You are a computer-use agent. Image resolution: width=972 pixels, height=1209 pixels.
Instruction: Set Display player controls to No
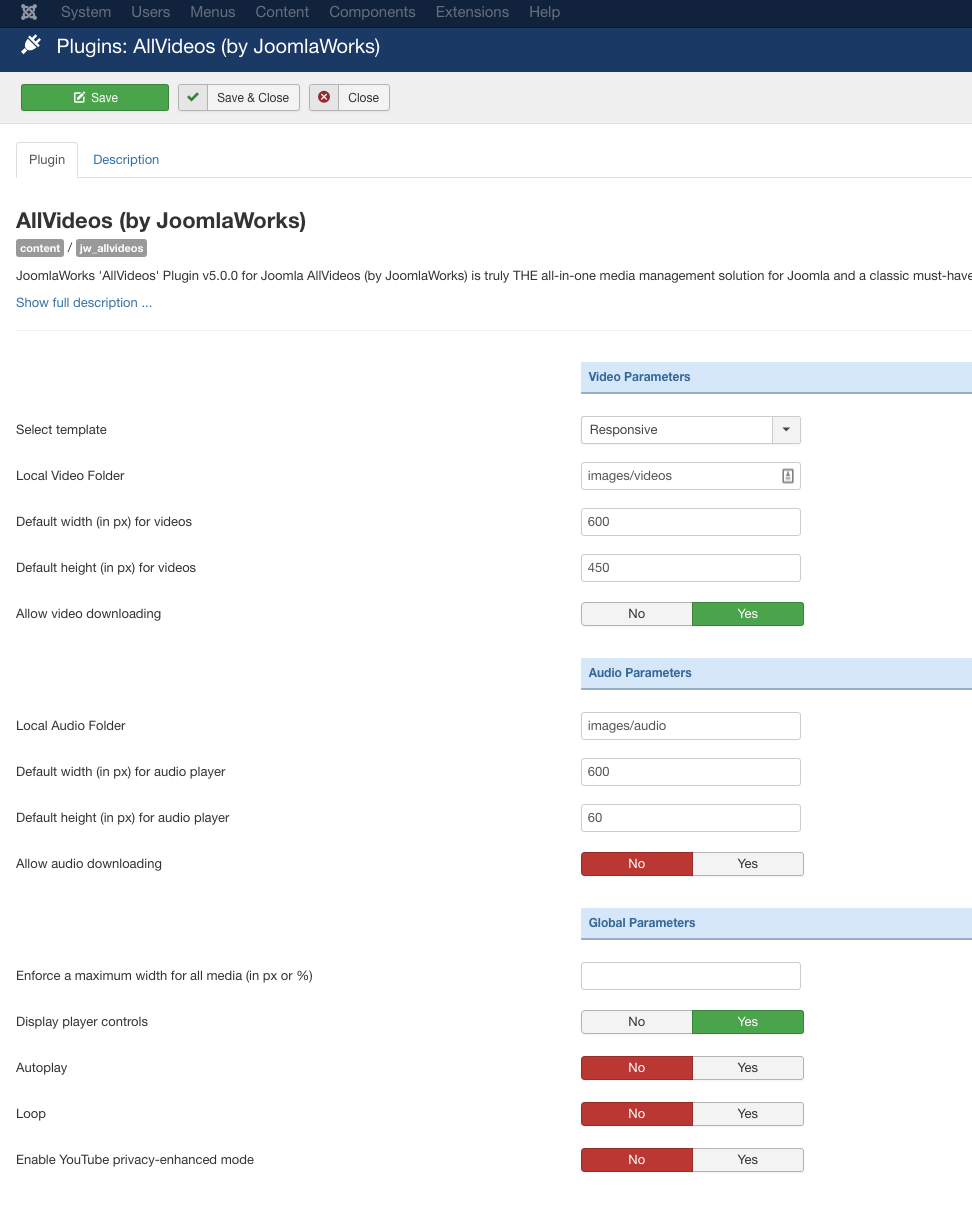tap(637, 1022)
